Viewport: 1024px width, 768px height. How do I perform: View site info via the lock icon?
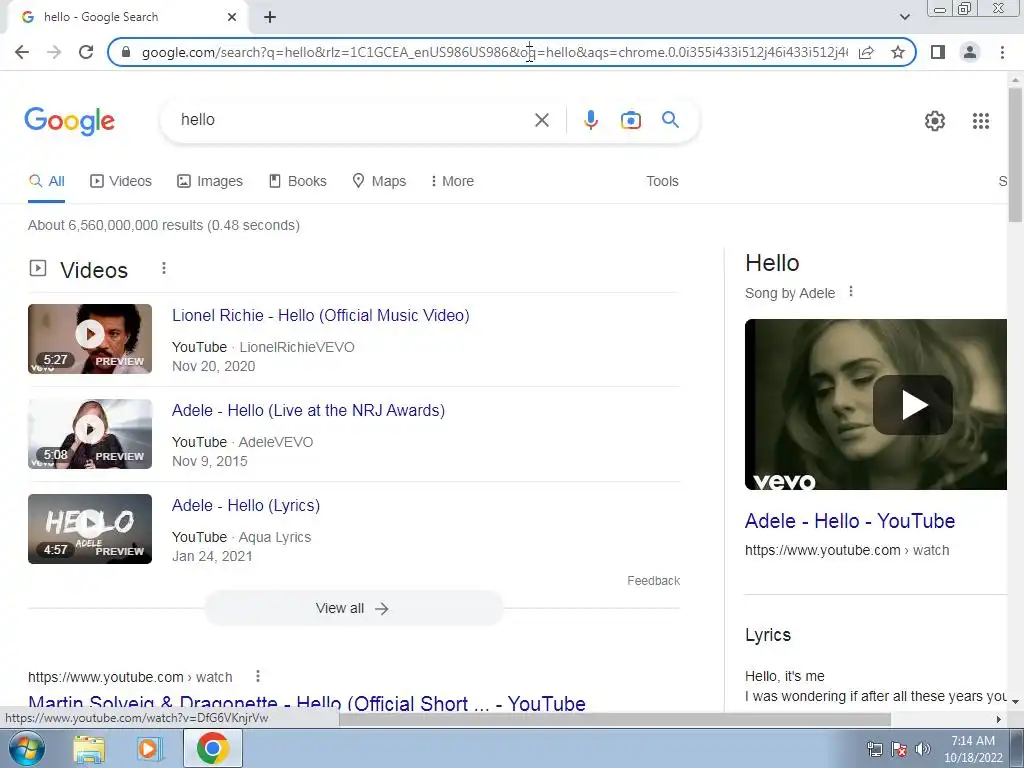(127, 52)
